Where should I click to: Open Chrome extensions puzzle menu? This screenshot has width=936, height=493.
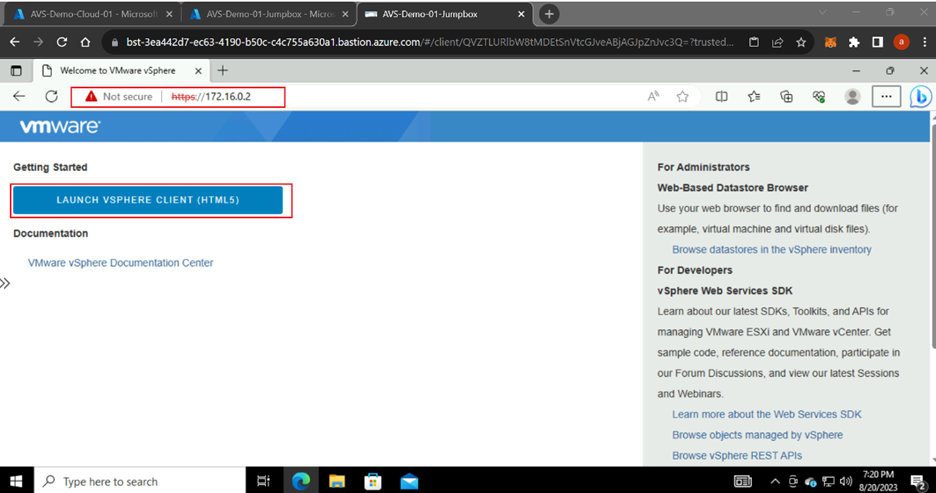click(x=854, y=42)
